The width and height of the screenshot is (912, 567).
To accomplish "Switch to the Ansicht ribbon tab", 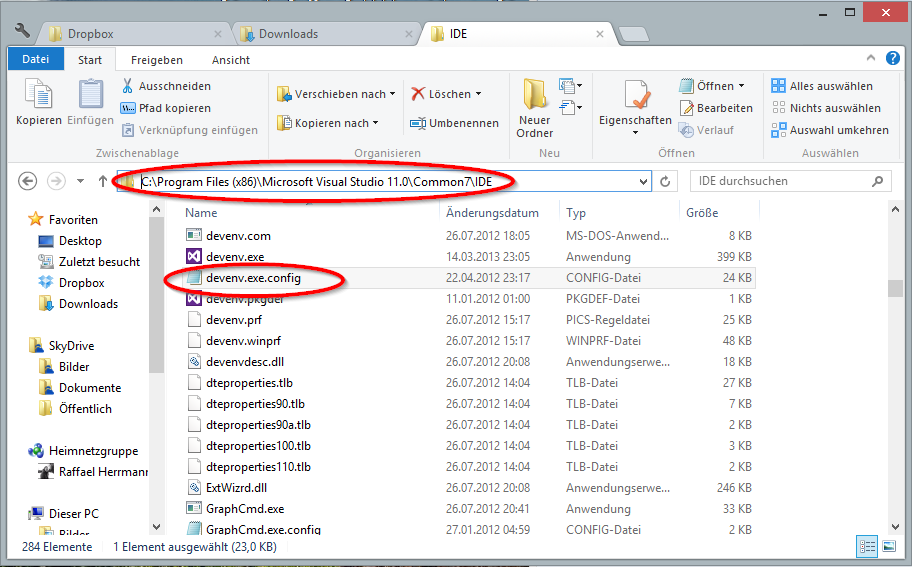I will 231,60.
